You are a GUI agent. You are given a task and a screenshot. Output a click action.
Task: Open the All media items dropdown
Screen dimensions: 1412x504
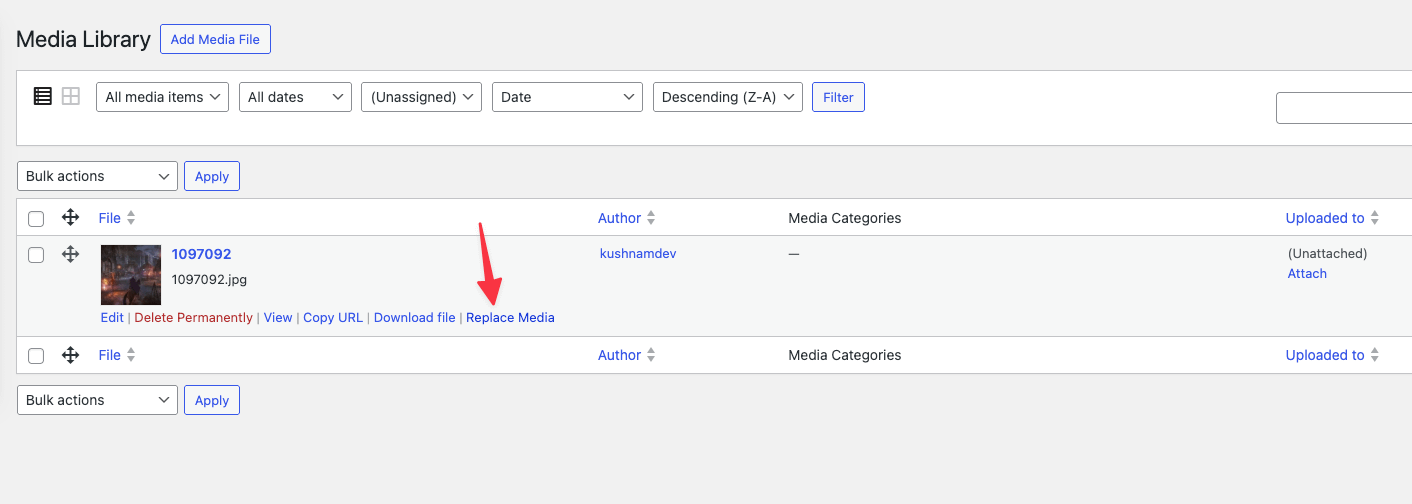(x=162, y=97)
